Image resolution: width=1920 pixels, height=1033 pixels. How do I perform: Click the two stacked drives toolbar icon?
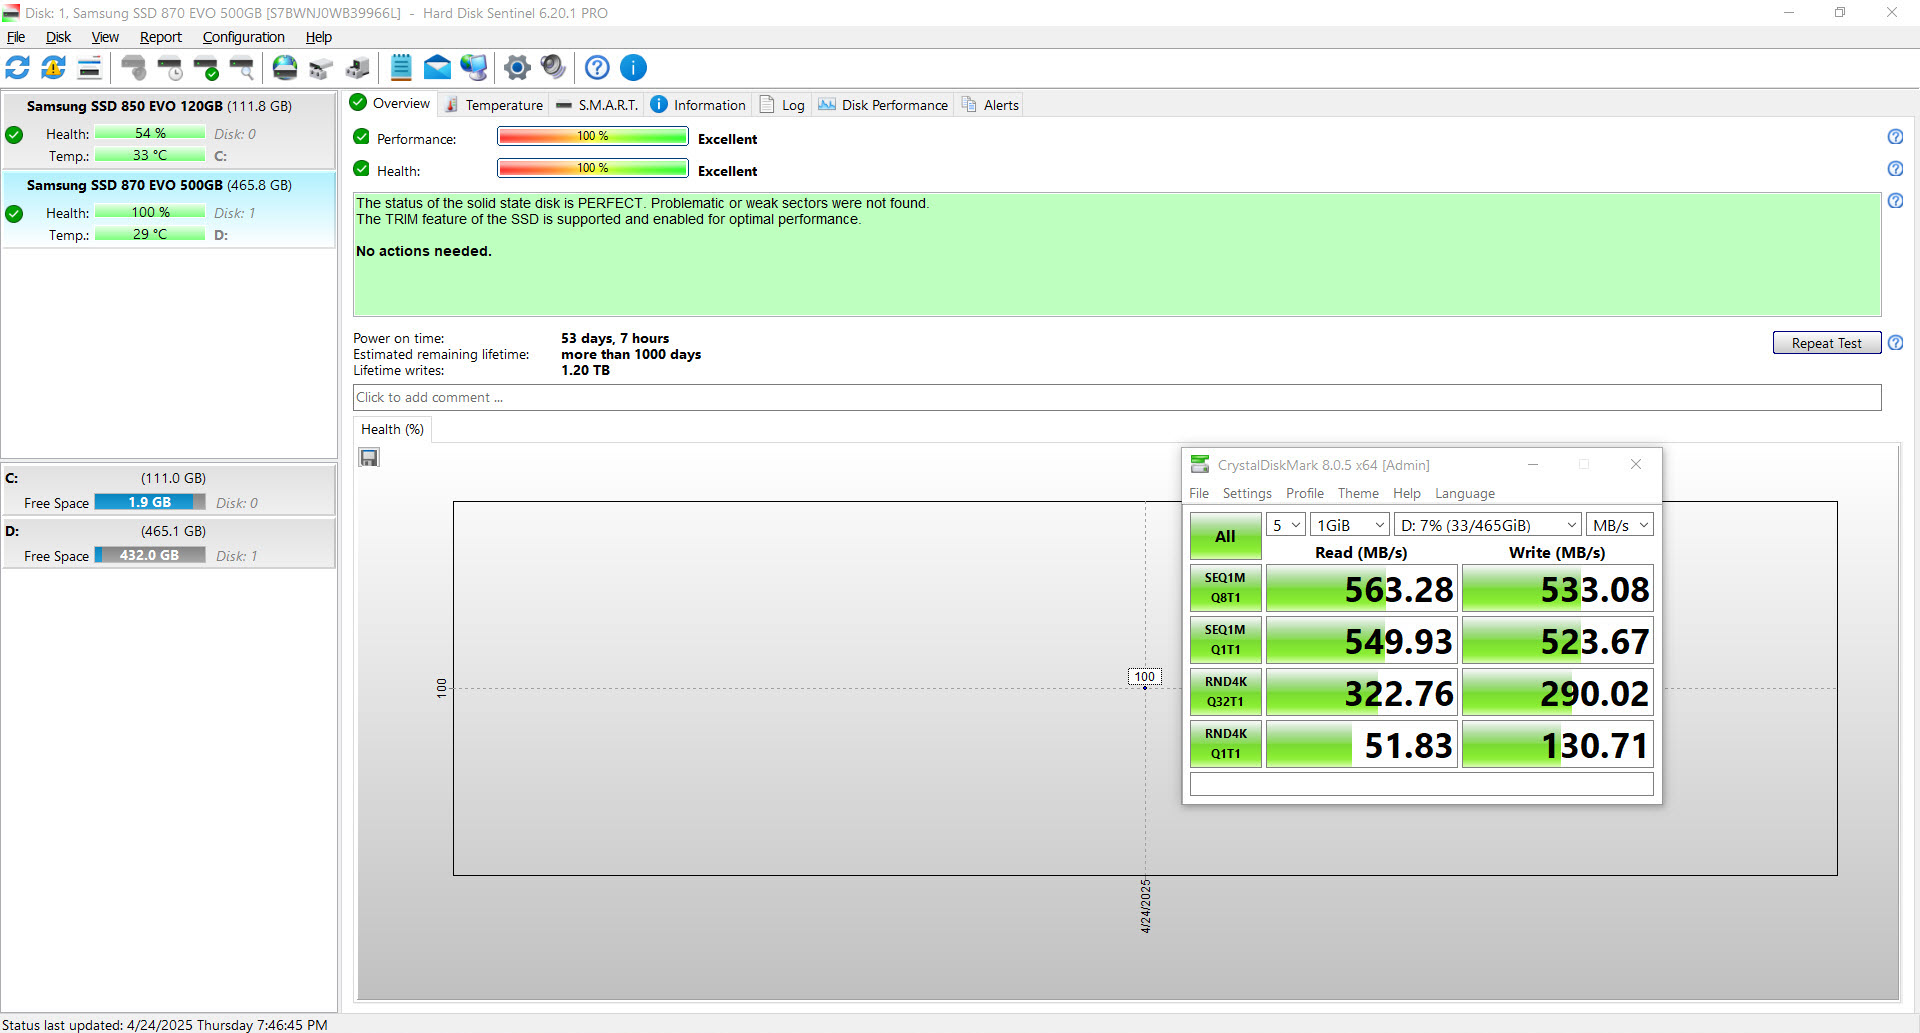(x=321, y=68)
